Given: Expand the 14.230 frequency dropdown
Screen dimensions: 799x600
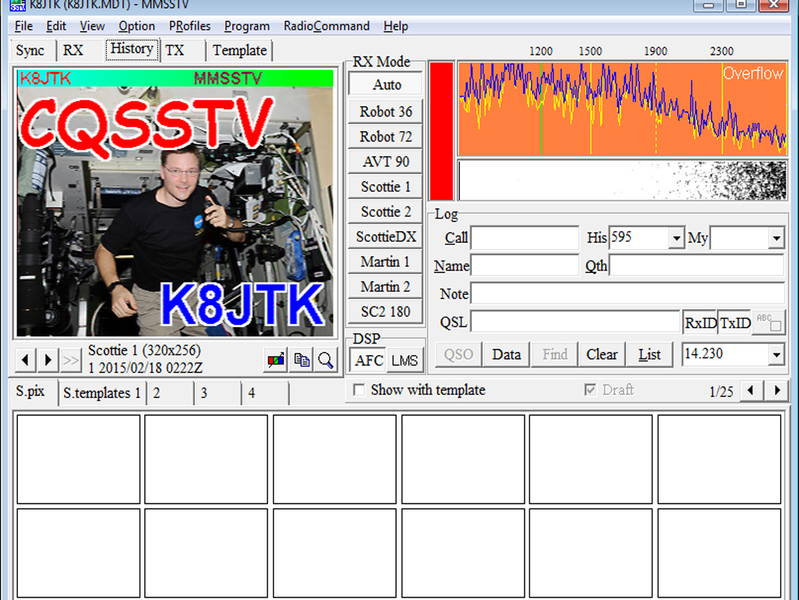Looking at the screenshot, I should pyautogui.click(x=776, y=354).
